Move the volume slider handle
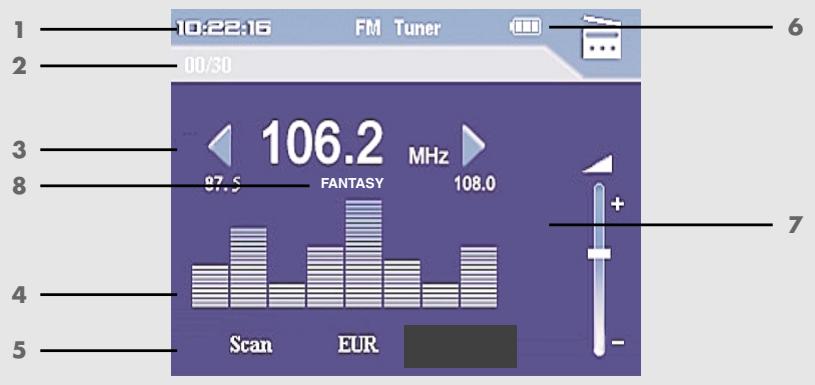The width and height of the screenshot is (815, 385). [x=599, y=254]
